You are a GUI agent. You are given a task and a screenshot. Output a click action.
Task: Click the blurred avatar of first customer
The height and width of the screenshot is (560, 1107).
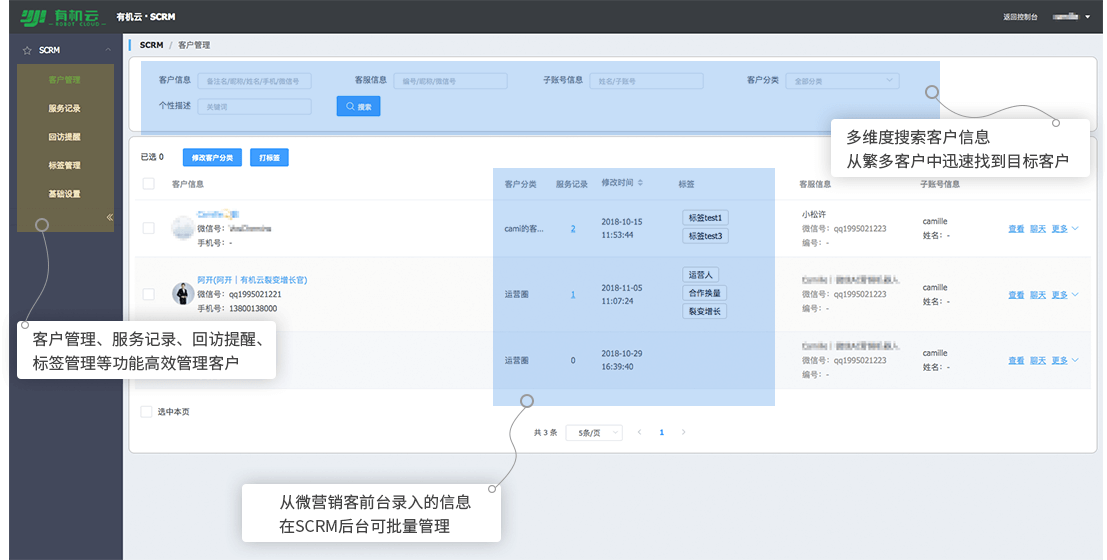(x=183, y=228)
